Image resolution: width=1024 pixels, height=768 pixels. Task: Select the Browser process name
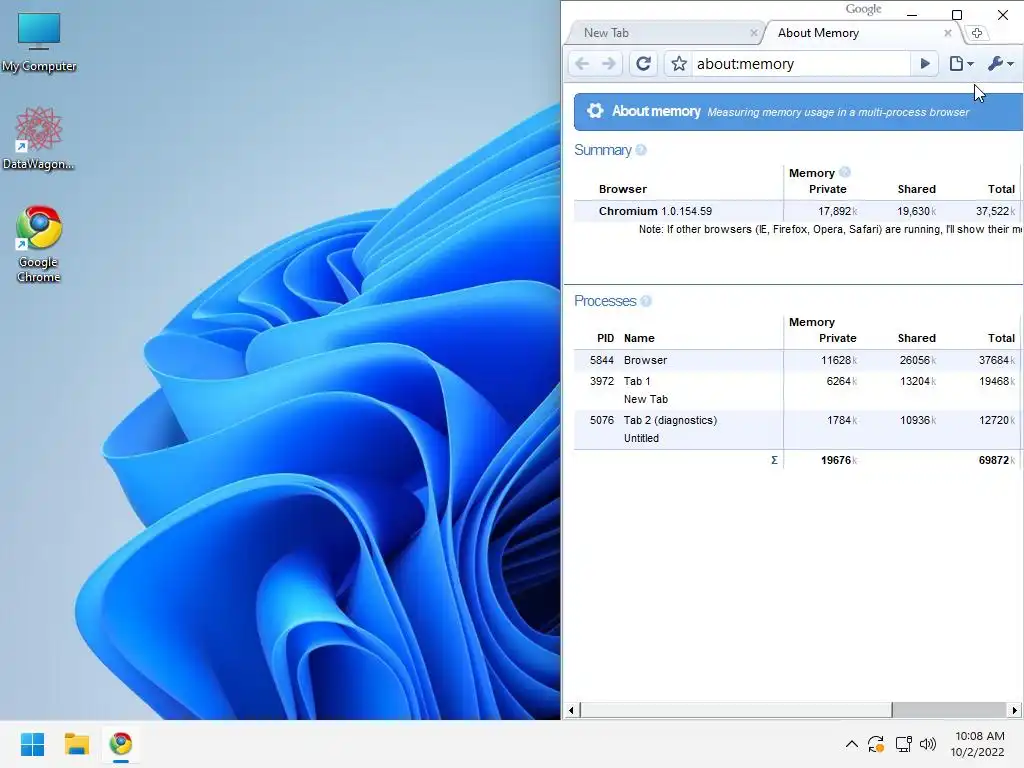645,360
